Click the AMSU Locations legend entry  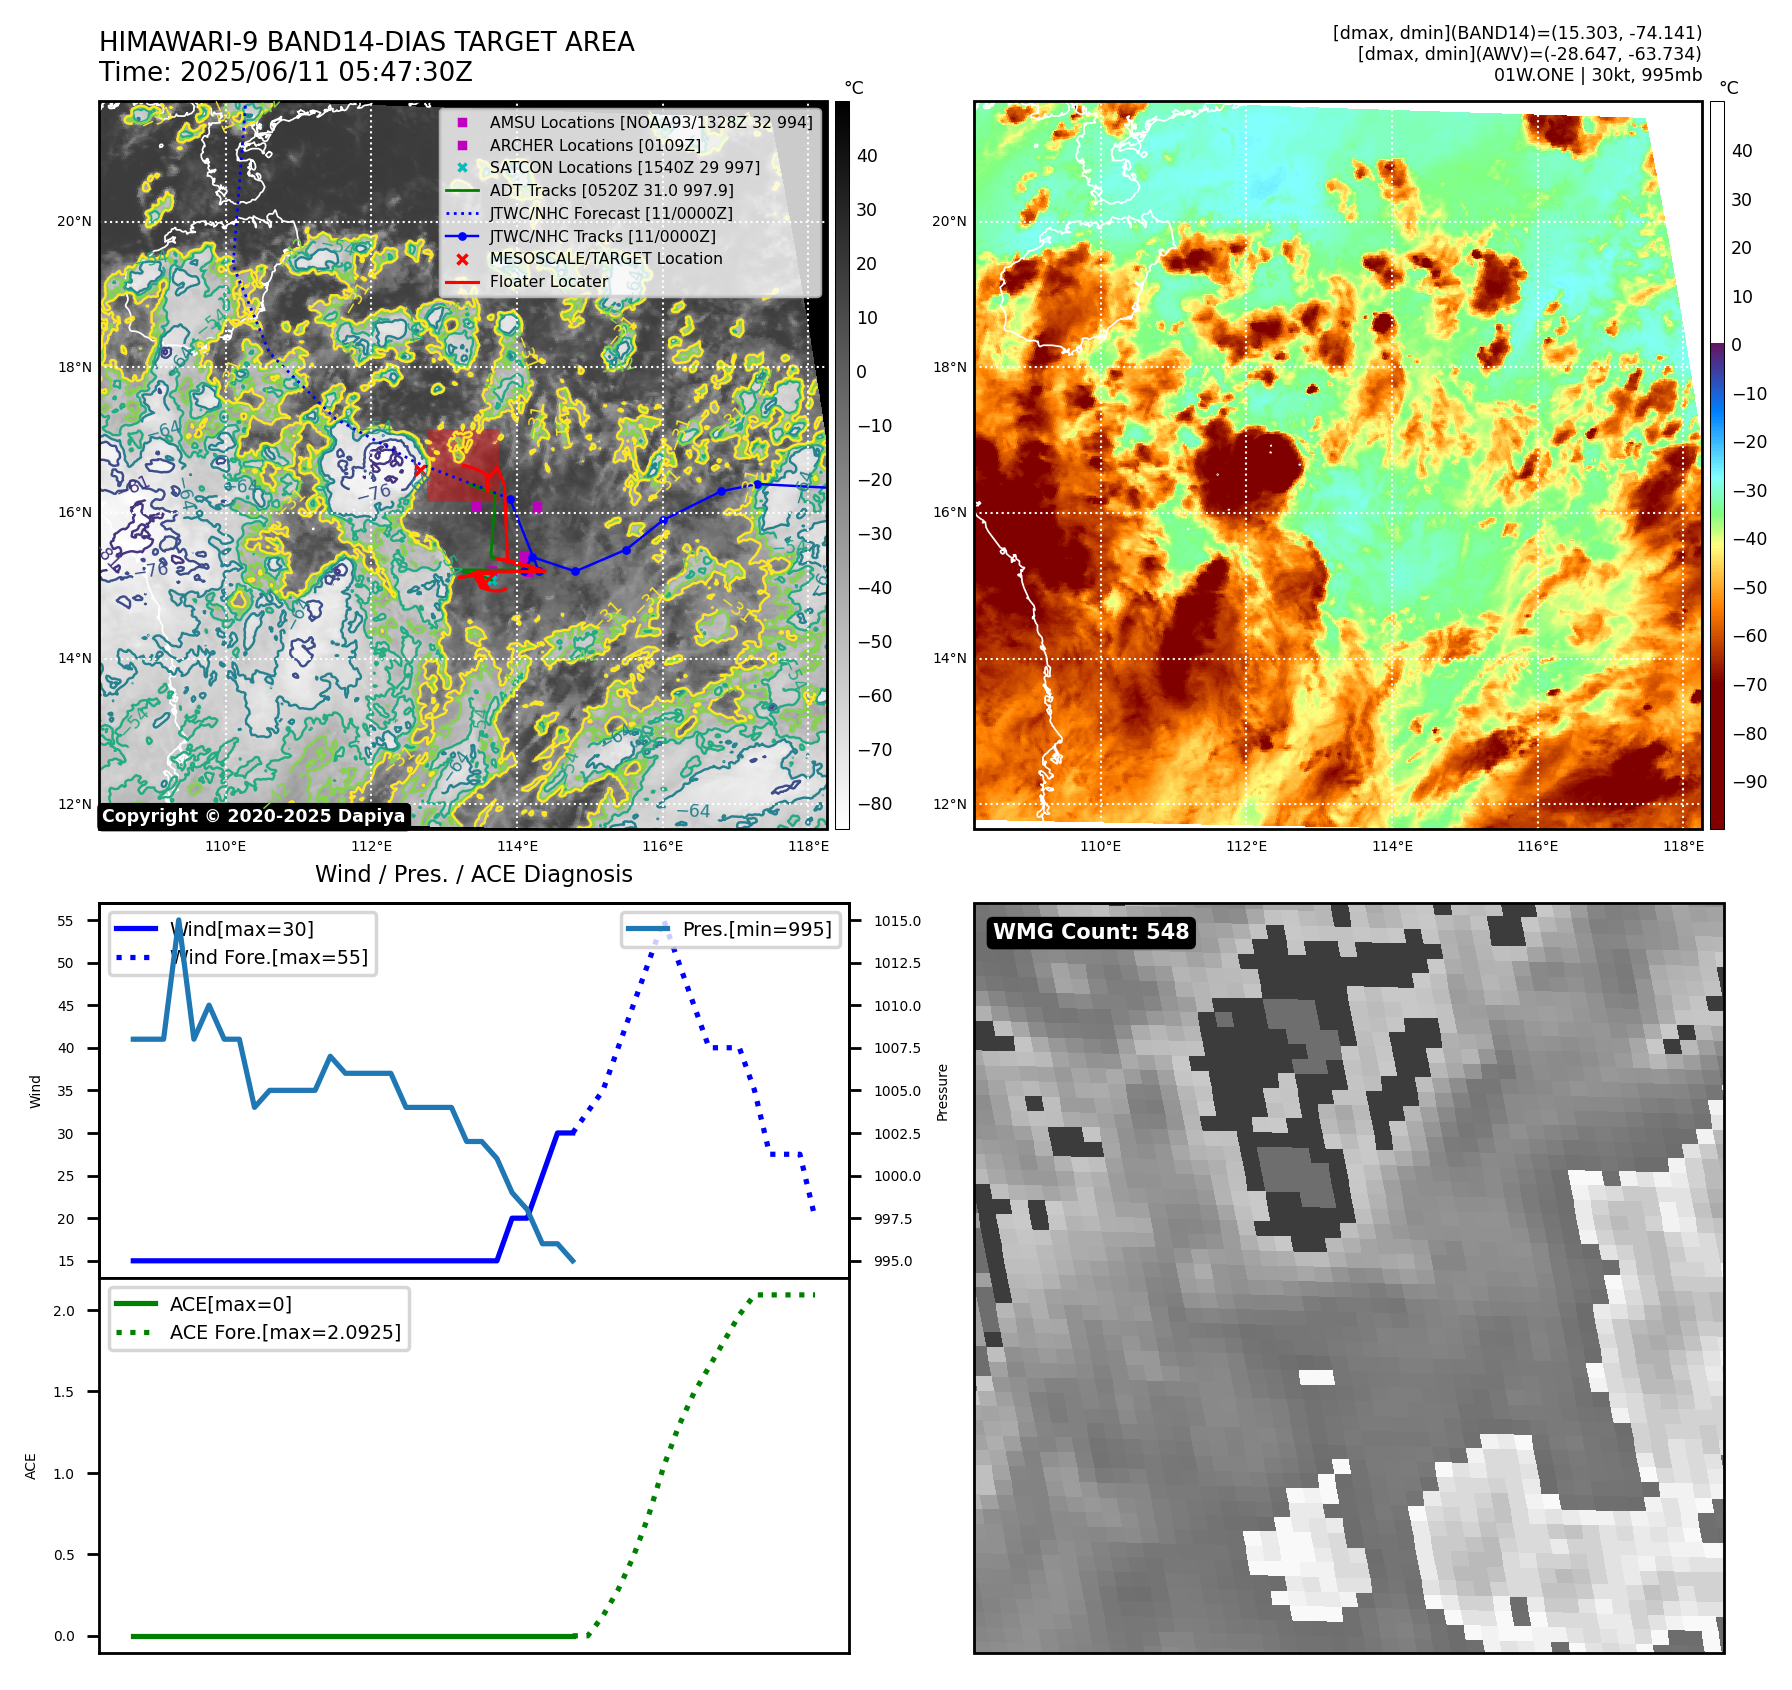click(x=630, y=122)
